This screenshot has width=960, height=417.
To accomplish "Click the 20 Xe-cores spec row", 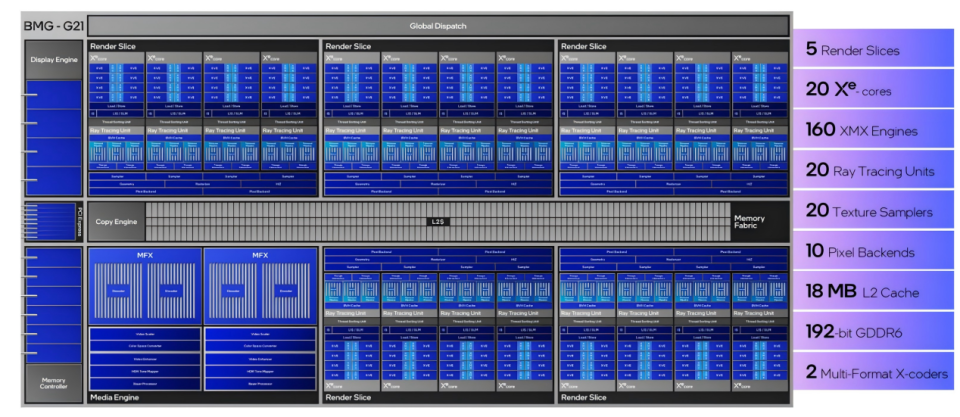I will [x=876, y=90].
